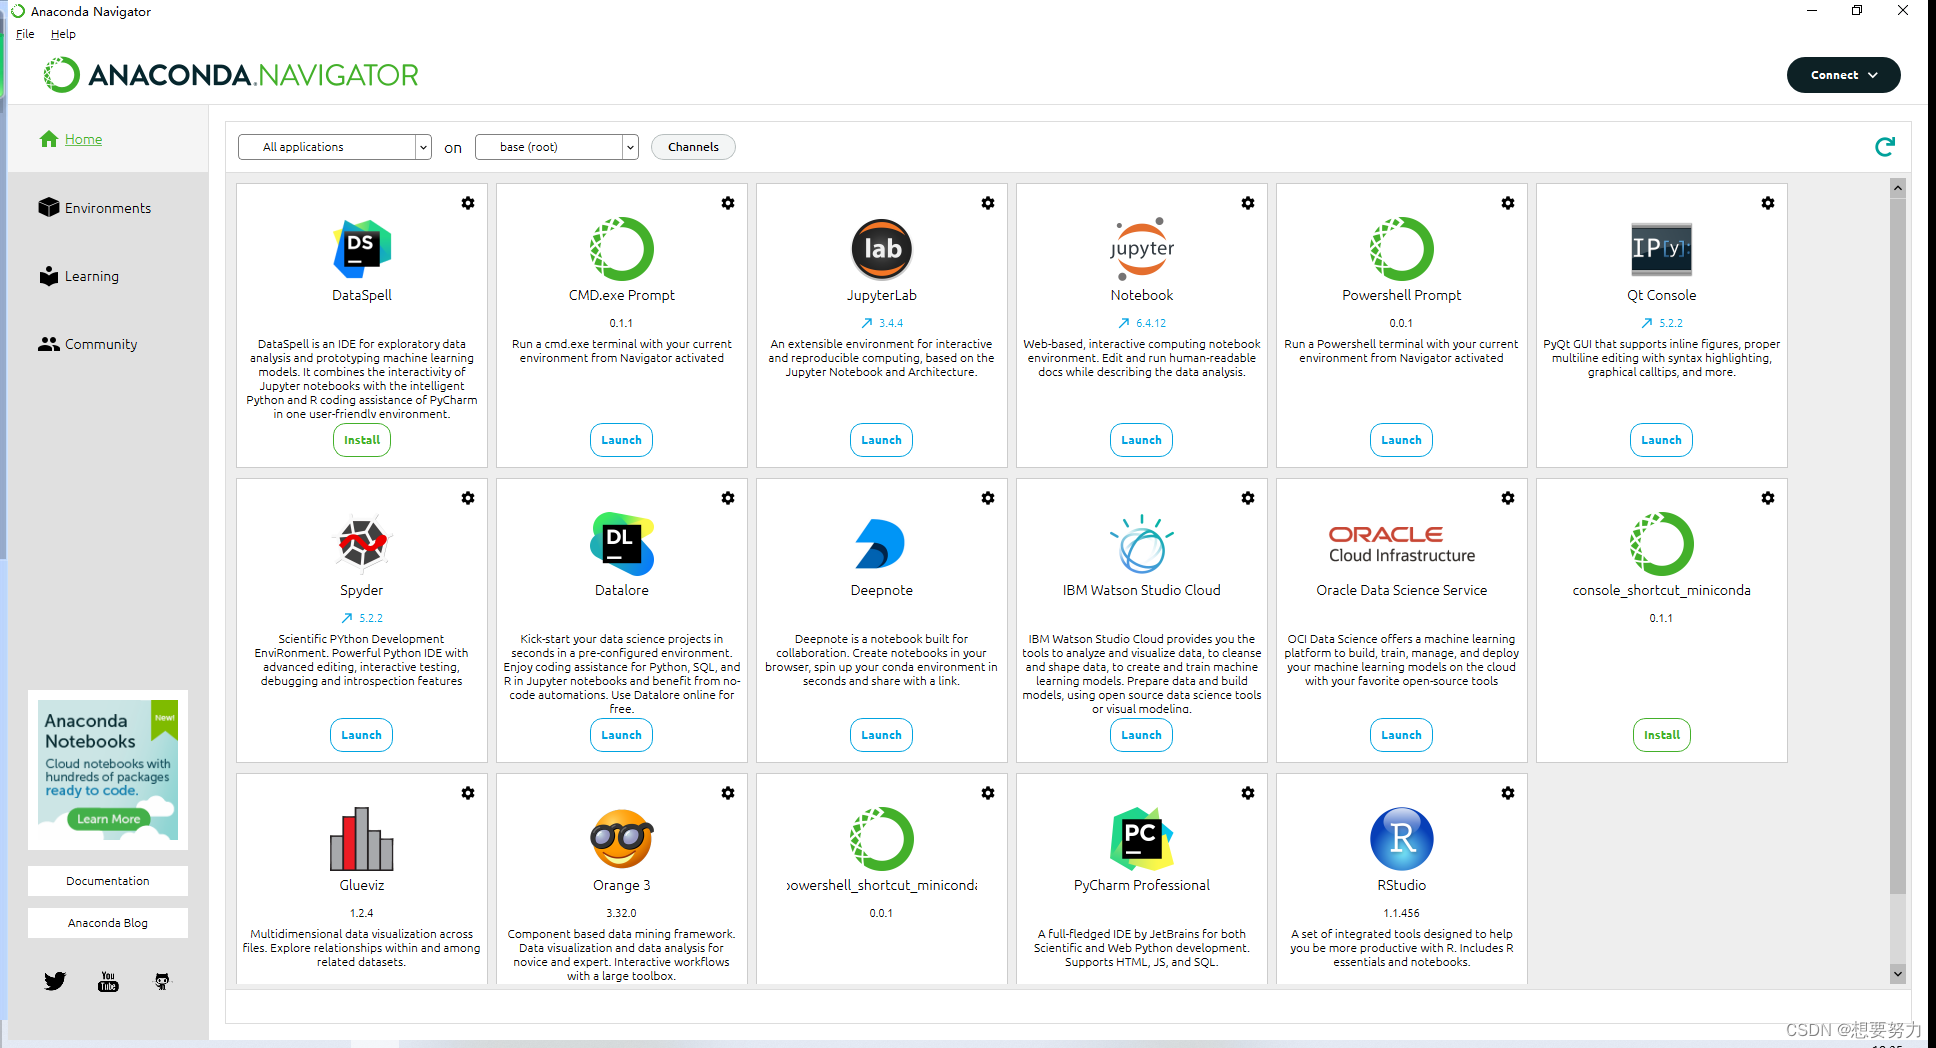Launch Spyder

click(x=362, y=735)
